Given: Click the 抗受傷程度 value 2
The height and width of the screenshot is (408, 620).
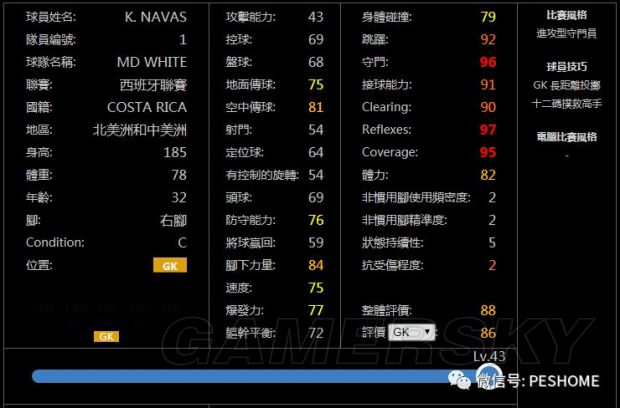Looking at the screenshot, I should (492, 265).
